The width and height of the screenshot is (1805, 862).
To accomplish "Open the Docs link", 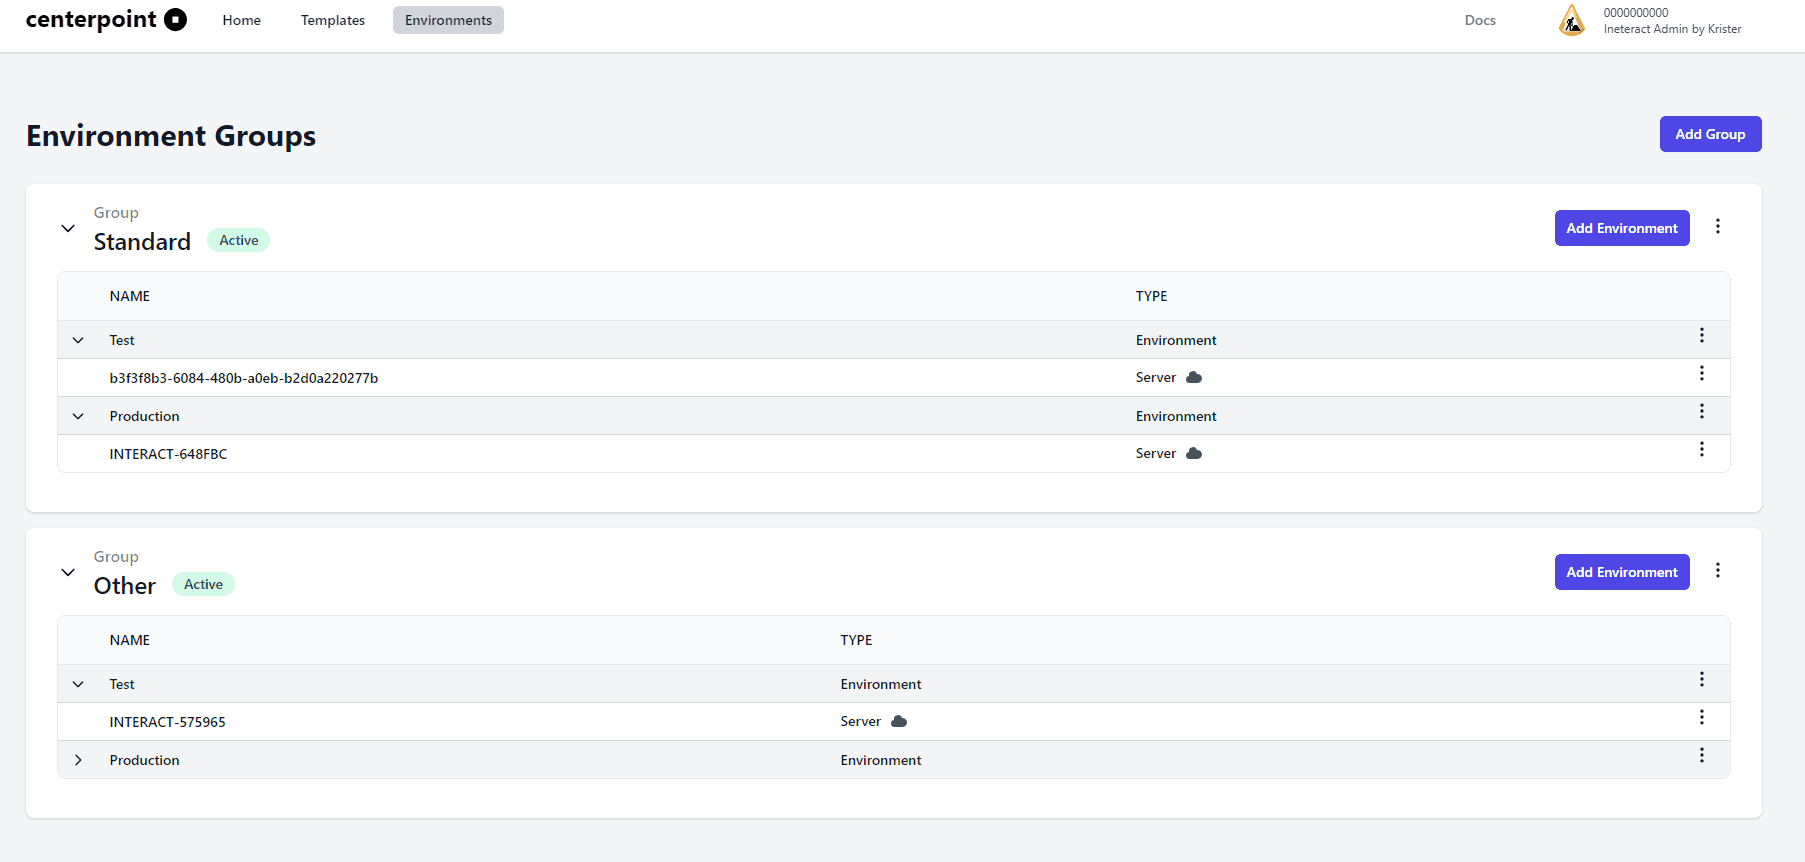I will 1479,20.
